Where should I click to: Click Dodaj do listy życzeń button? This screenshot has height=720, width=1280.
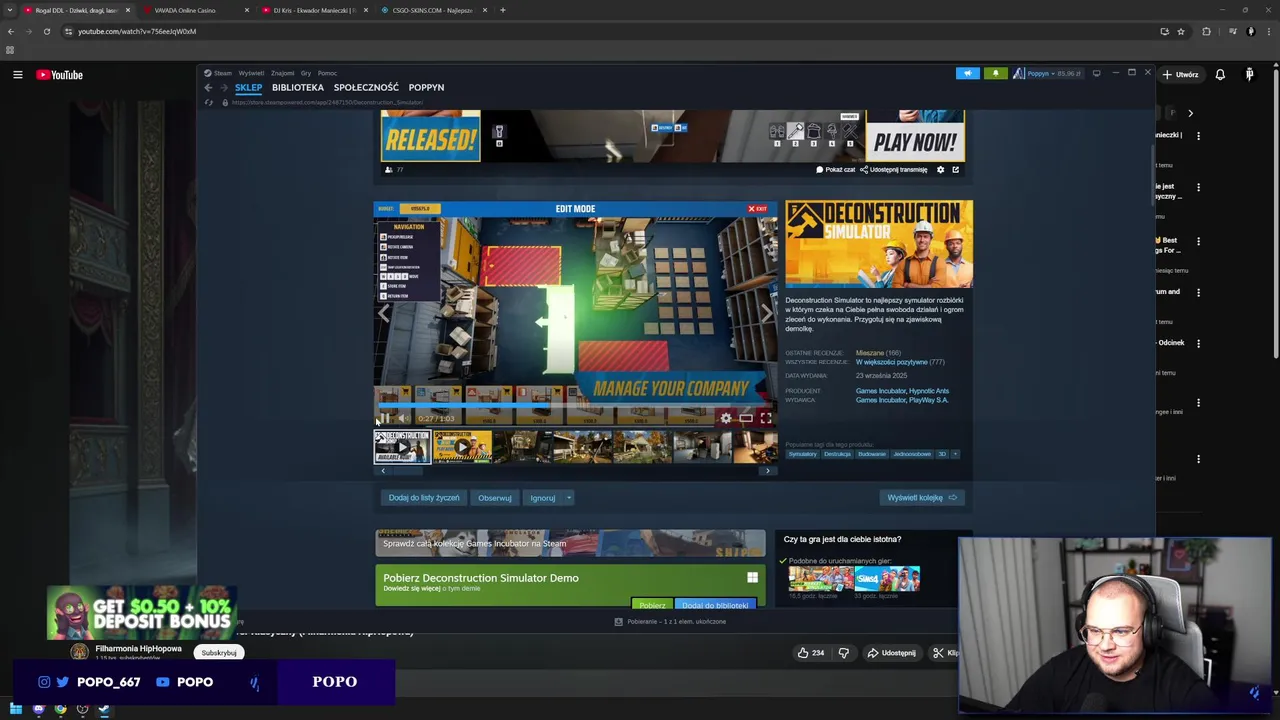424,497
